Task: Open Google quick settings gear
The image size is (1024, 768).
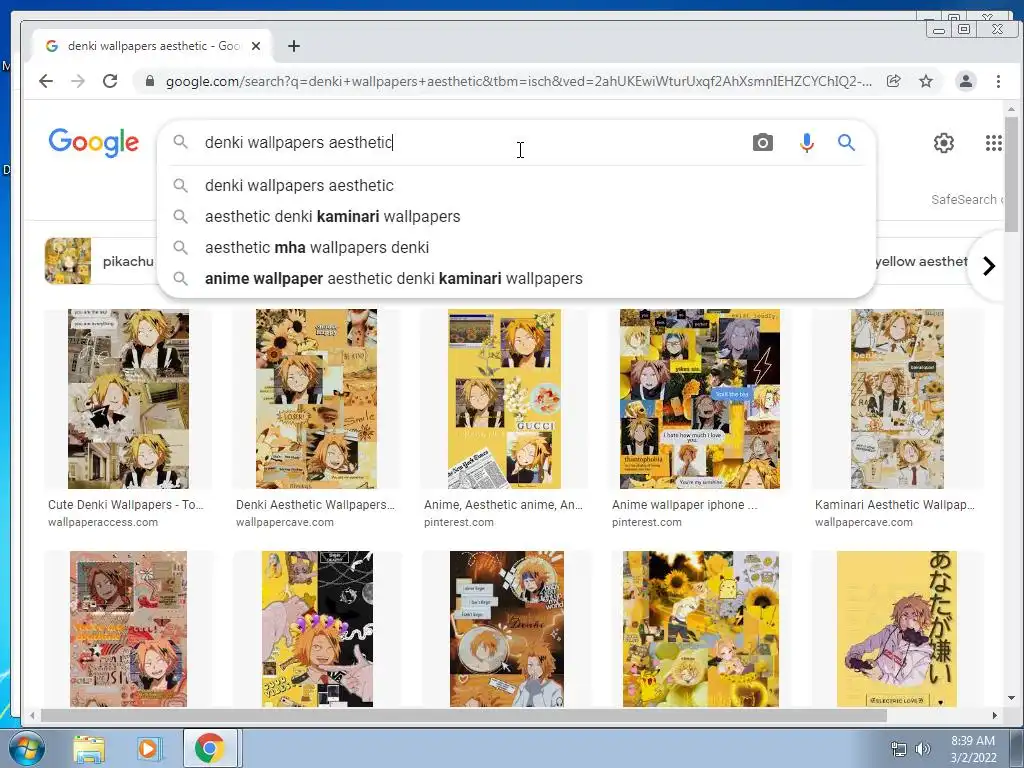Action: pos(943,142)
